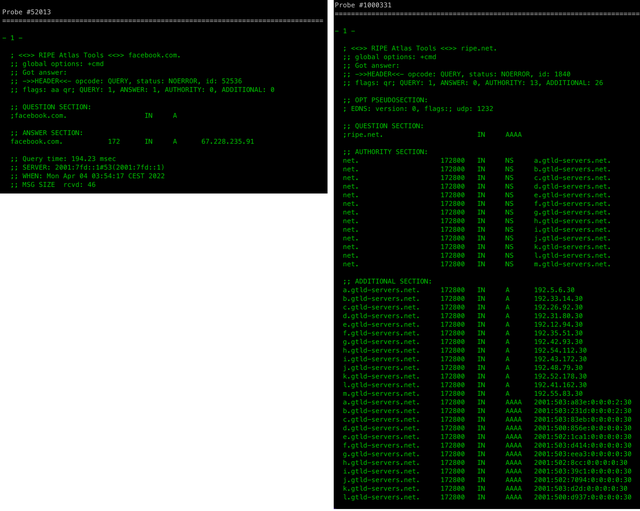Click NS target m.gtld-servers.net. in the Authority section

pyautogui.click(x=572, y=264)
